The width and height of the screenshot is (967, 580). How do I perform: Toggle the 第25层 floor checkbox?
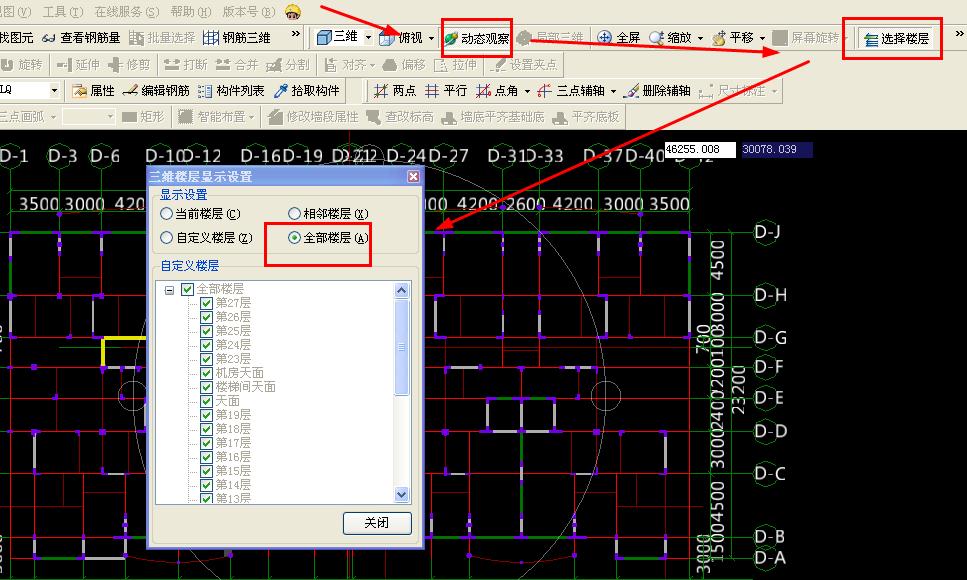207,331
